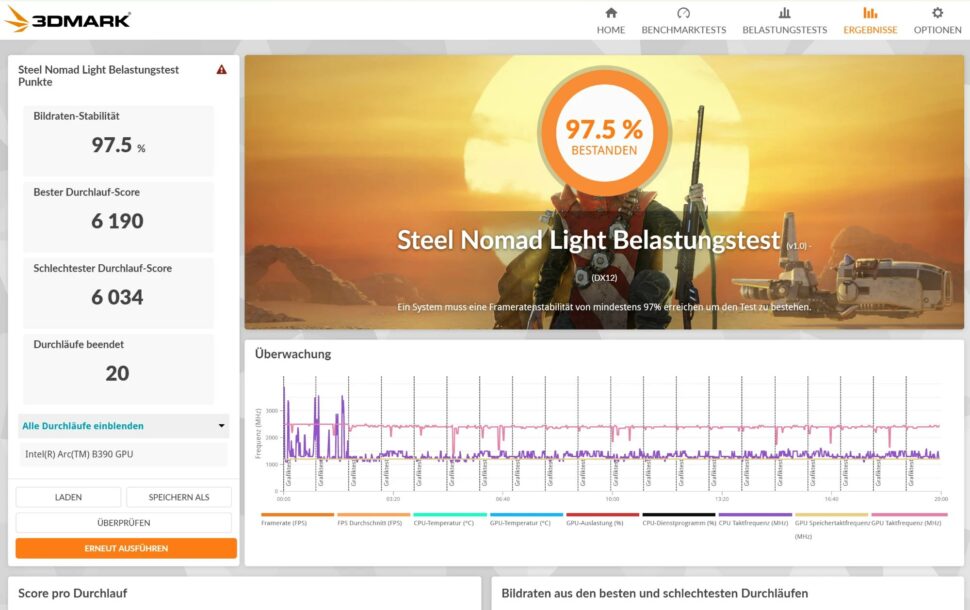Expand Alle Durchläufe einblenden dropdown
The width and height of the screenshot is (970, 610).
123,426
